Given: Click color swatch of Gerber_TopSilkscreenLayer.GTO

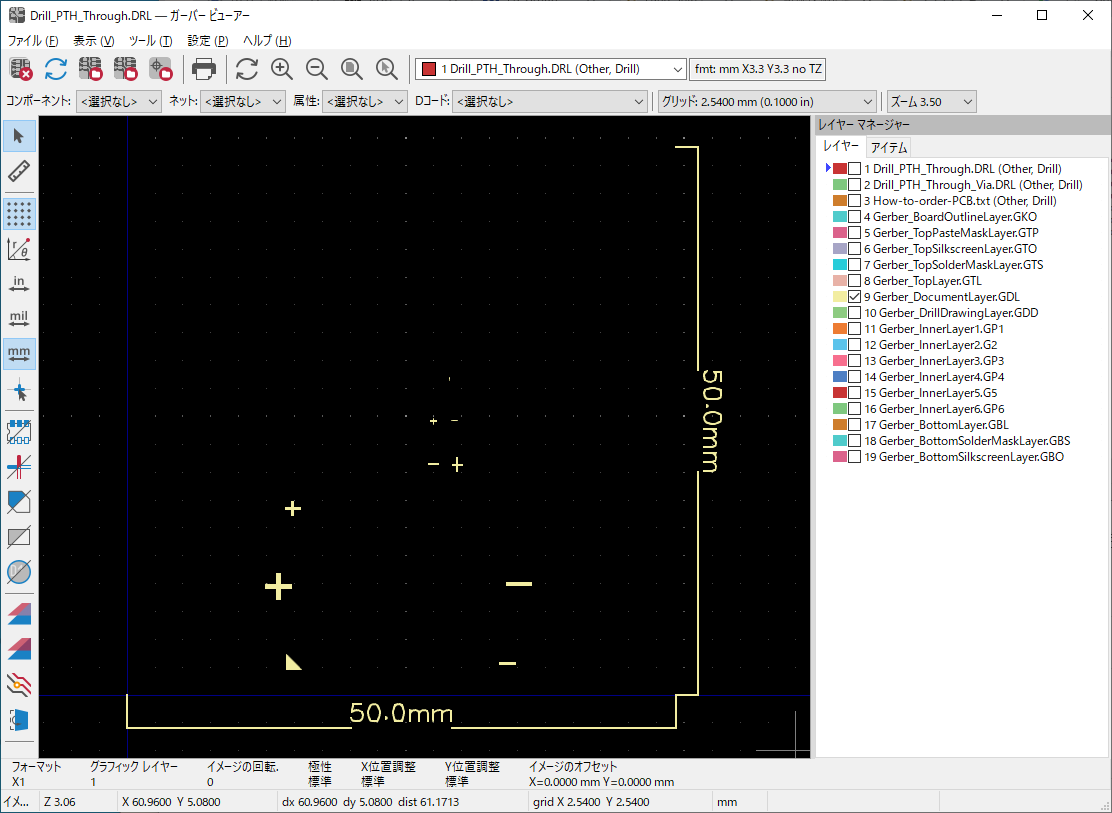Looking at the screenshot, I should 840,249.
